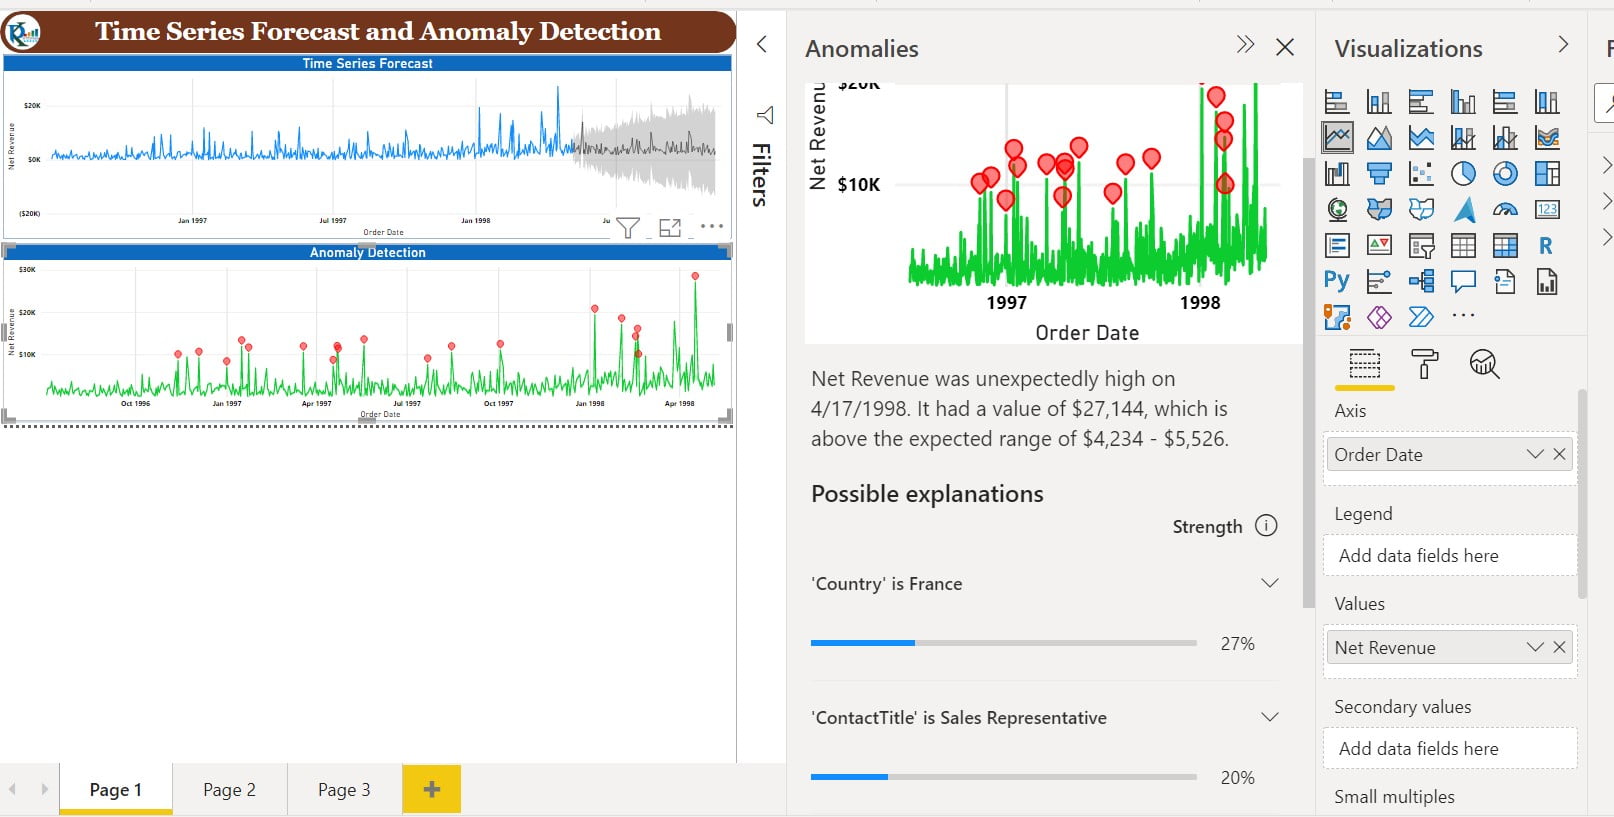
Task: Select the Pie chart visual
Action: [x=1463, y=174]
